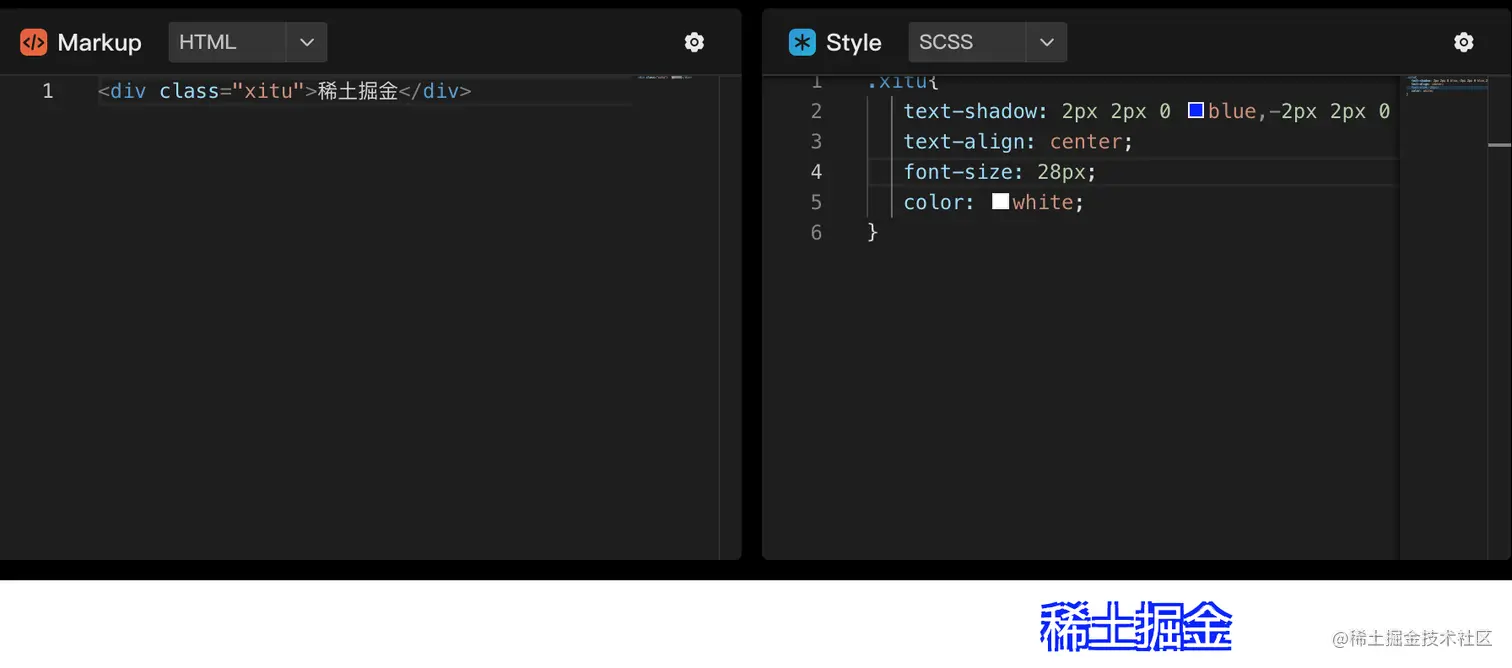Viewport: 1512px width, 668px height.
Task: Click the closing brace on line 6
Action: click(872, 232)
